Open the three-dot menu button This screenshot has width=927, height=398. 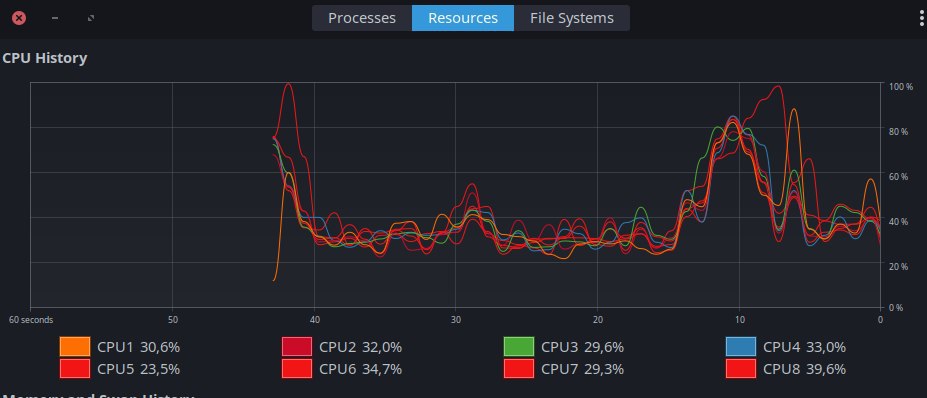(922, 18)
